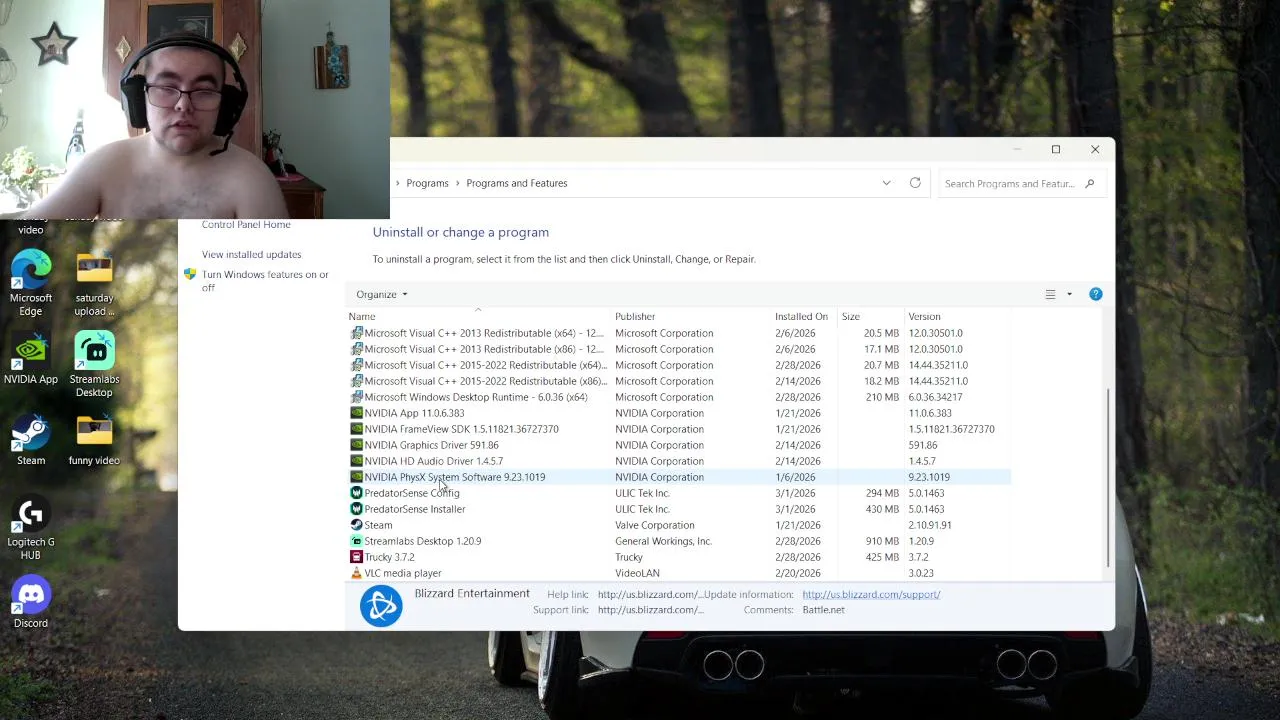Screen dimensions: 1280x720
Task: Click the Blizzard Entertainment publisher name
Action: pos(472,593)
